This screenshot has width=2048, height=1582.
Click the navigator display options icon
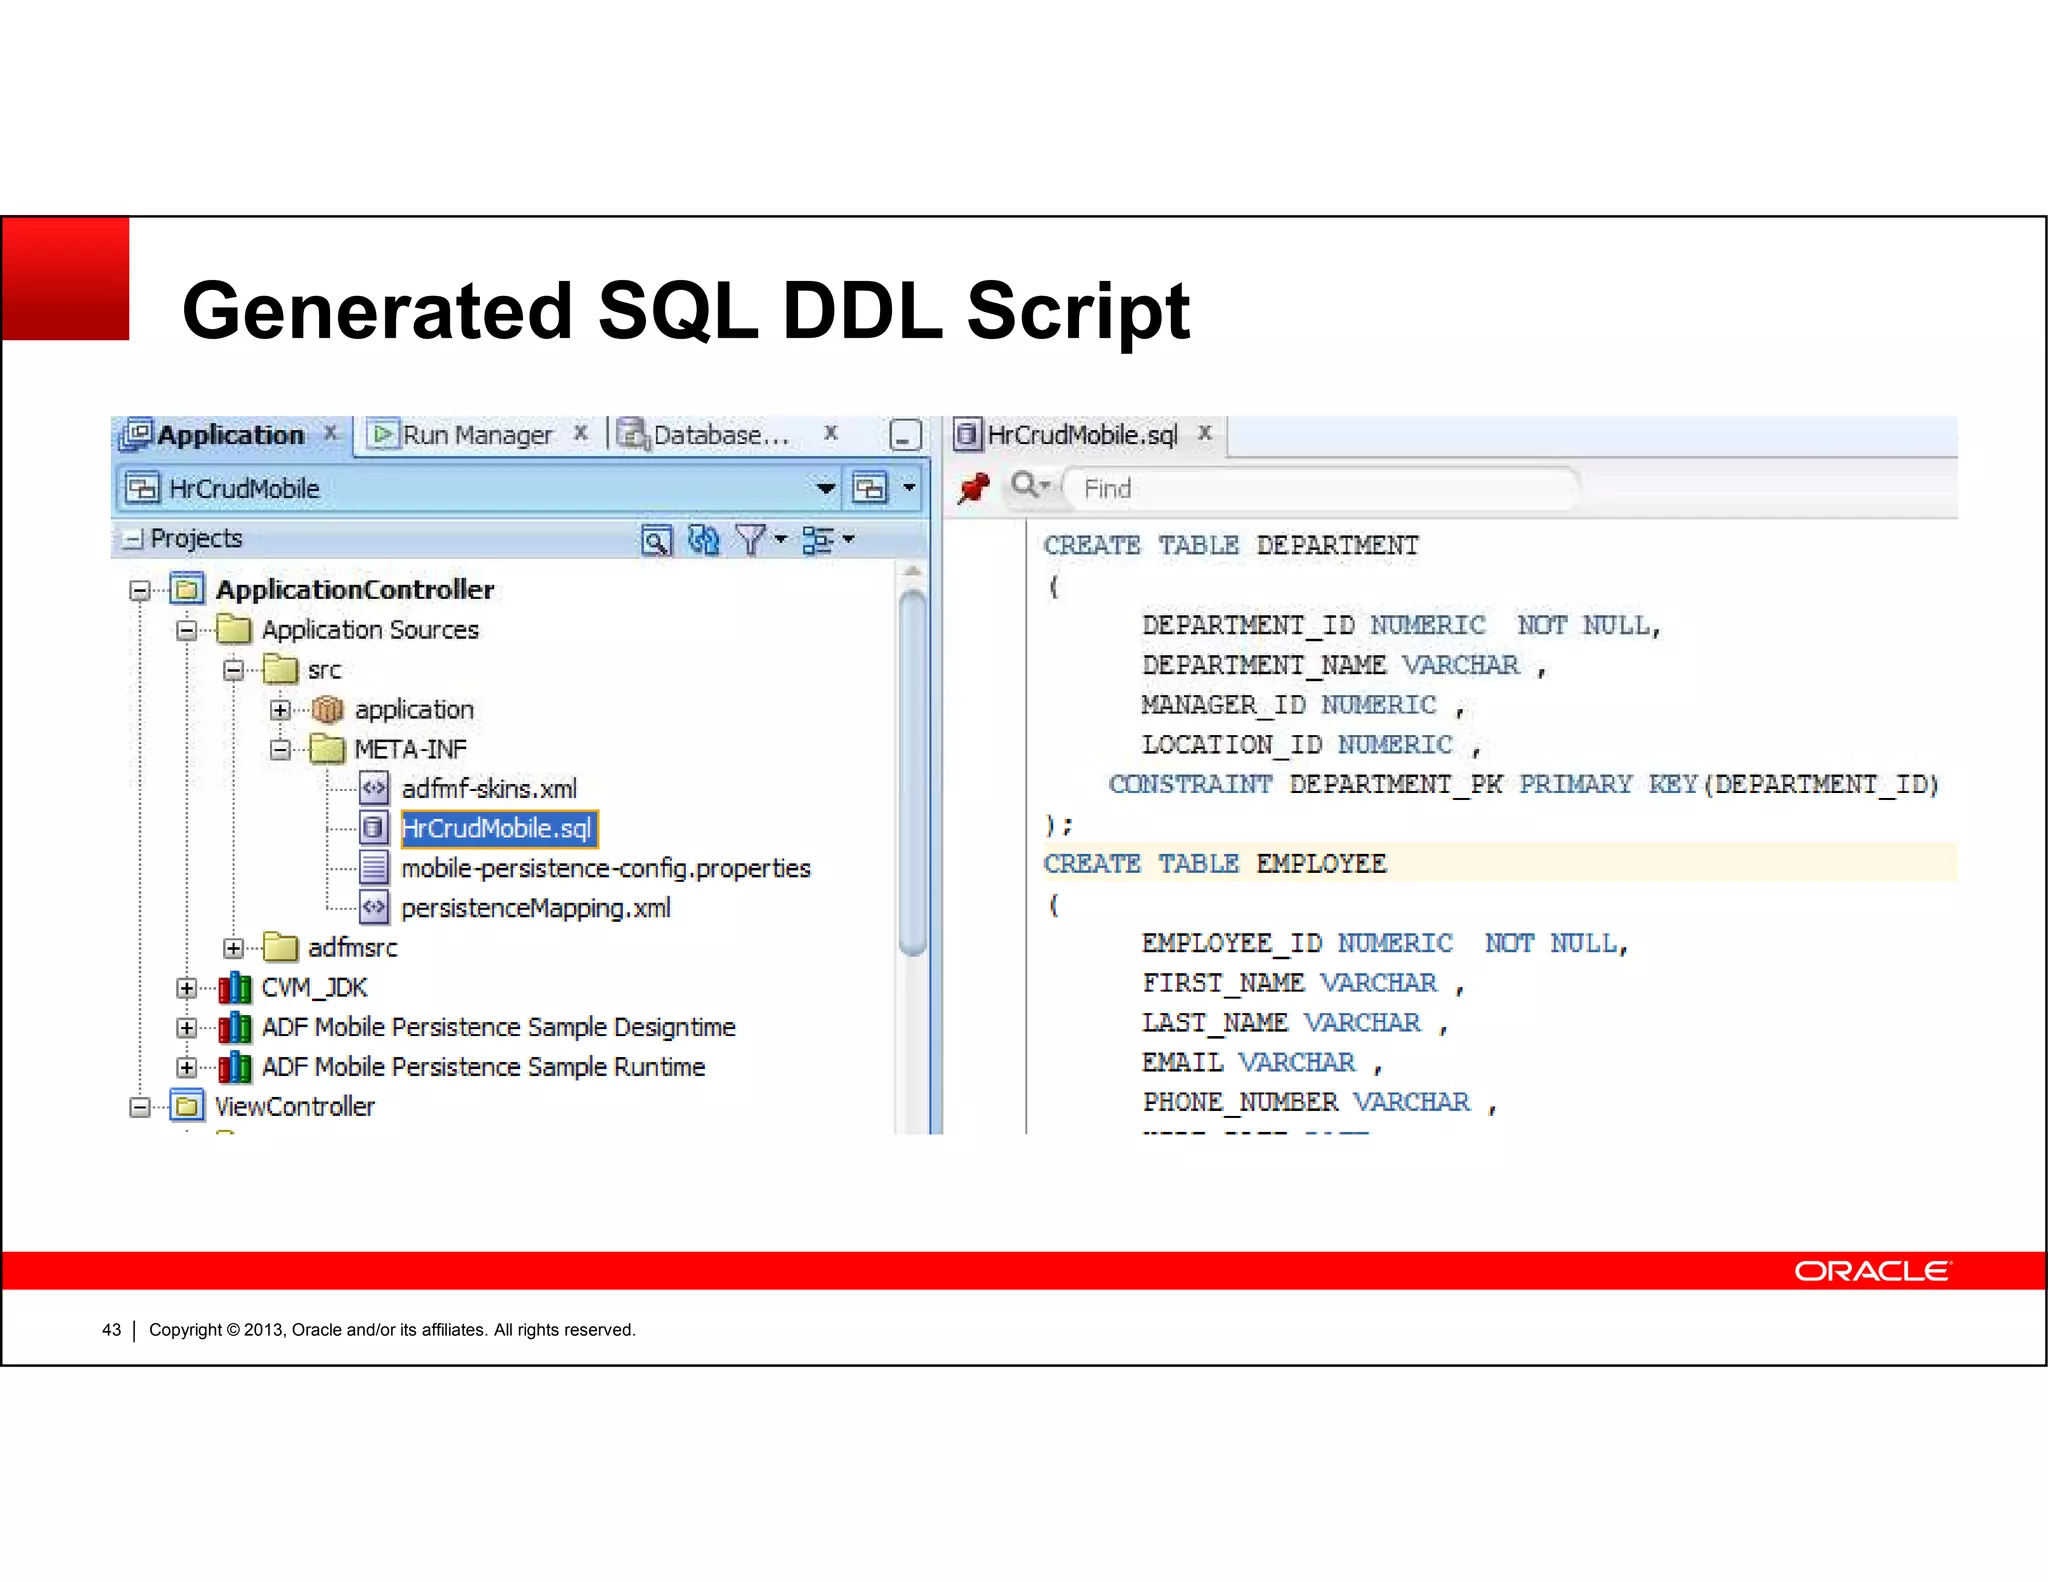click(x=818, y=540)
